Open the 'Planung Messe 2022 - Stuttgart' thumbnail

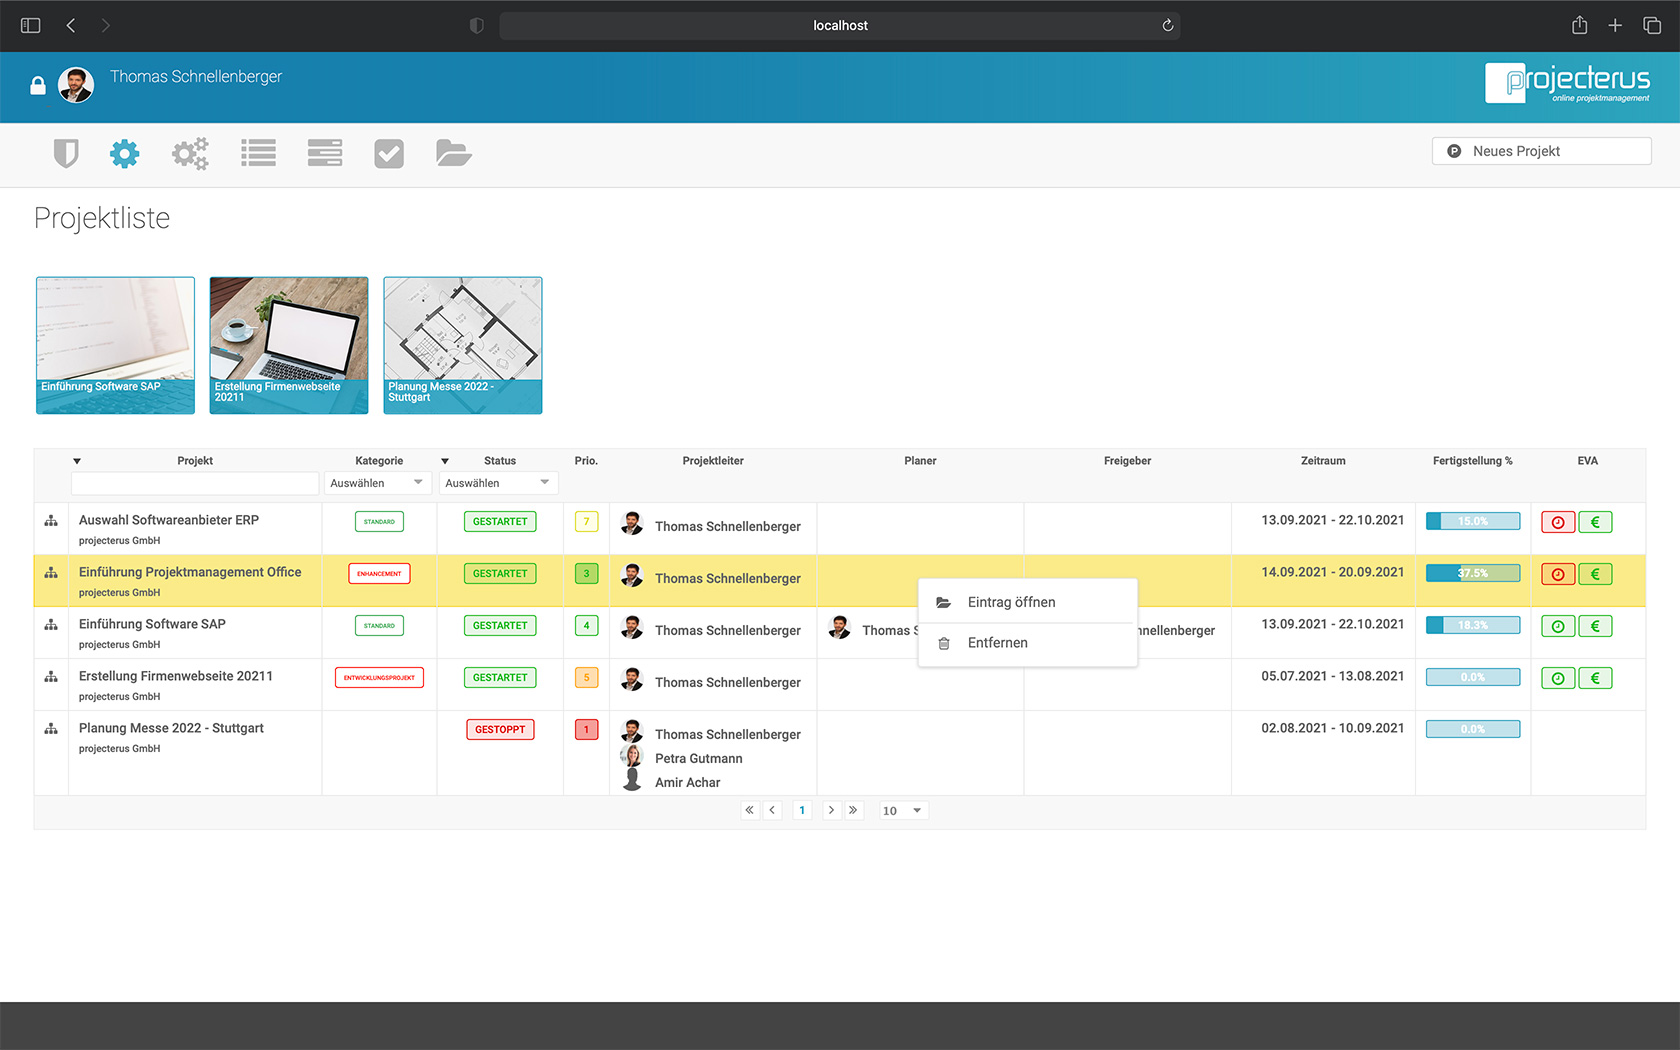click(x=463, y=345)
